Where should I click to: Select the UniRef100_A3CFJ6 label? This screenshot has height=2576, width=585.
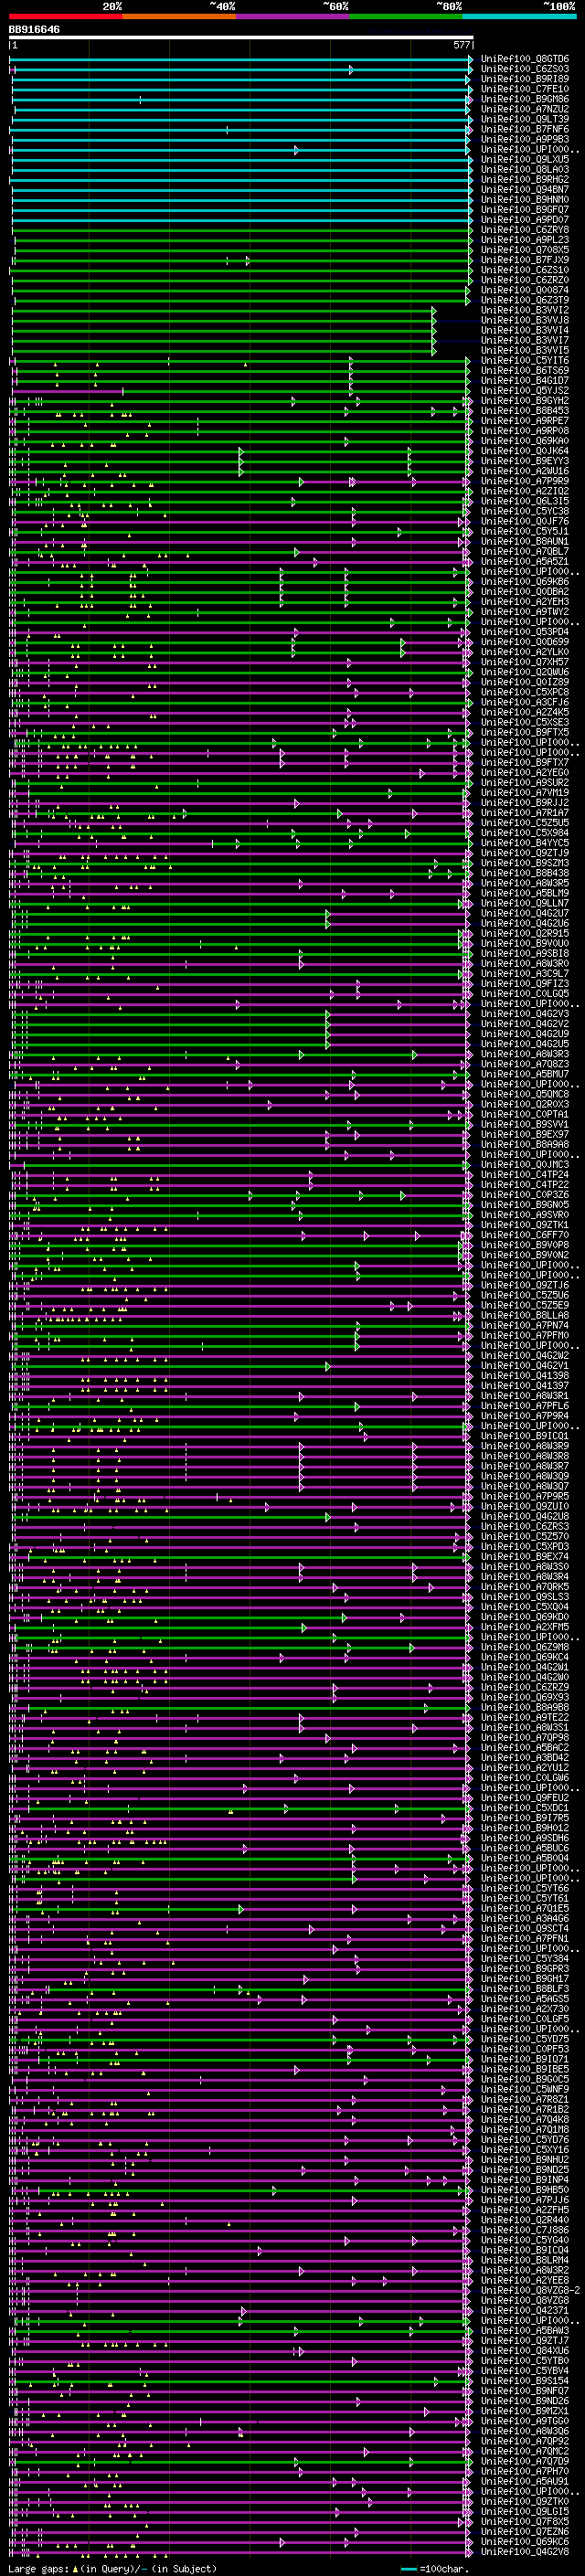tap(525, 702)
